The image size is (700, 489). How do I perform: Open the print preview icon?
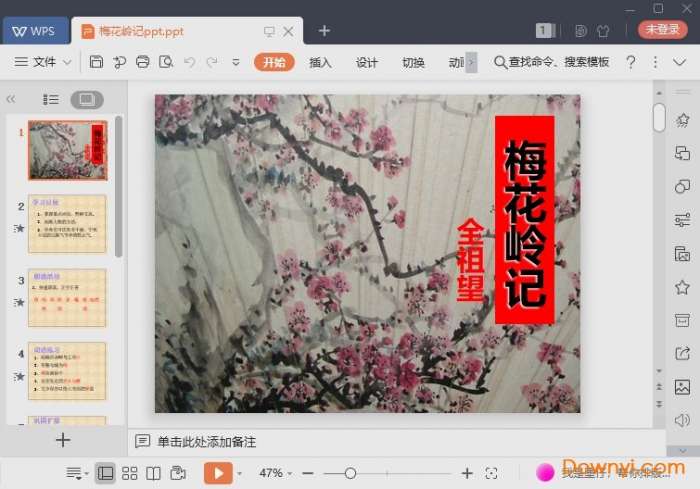165,62
